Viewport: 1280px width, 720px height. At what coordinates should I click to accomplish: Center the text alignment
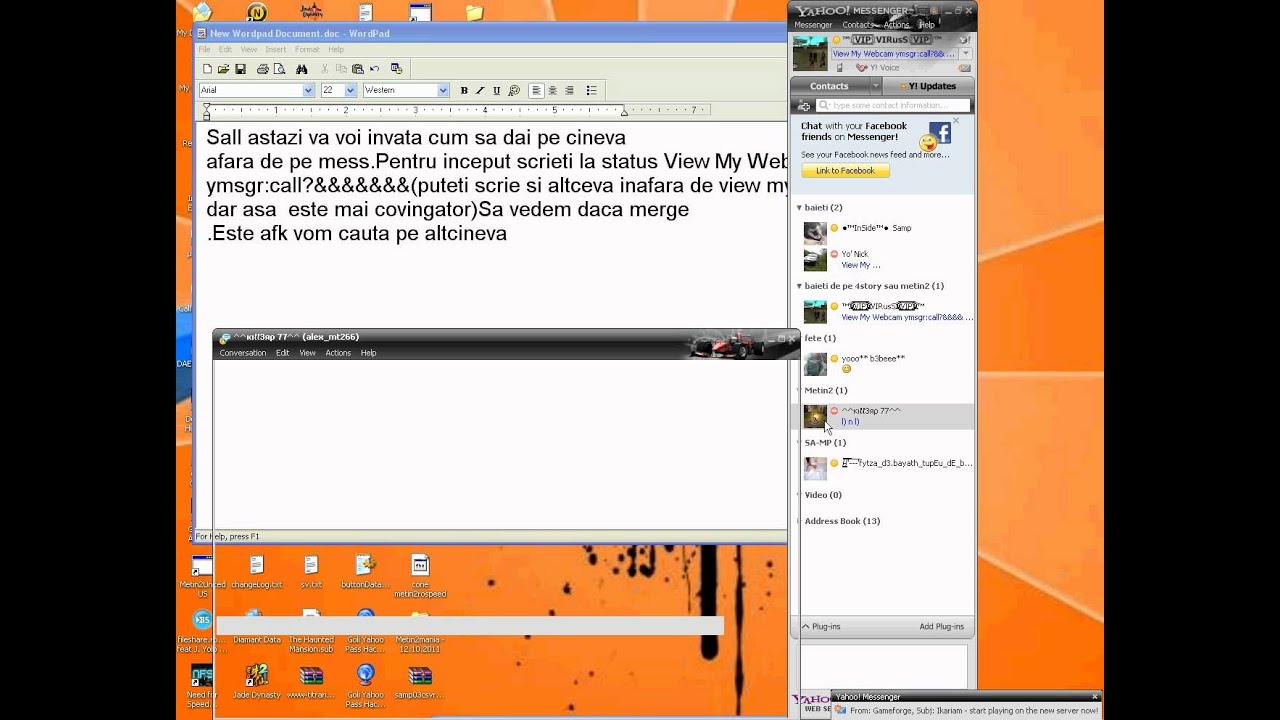pos(553,90)
